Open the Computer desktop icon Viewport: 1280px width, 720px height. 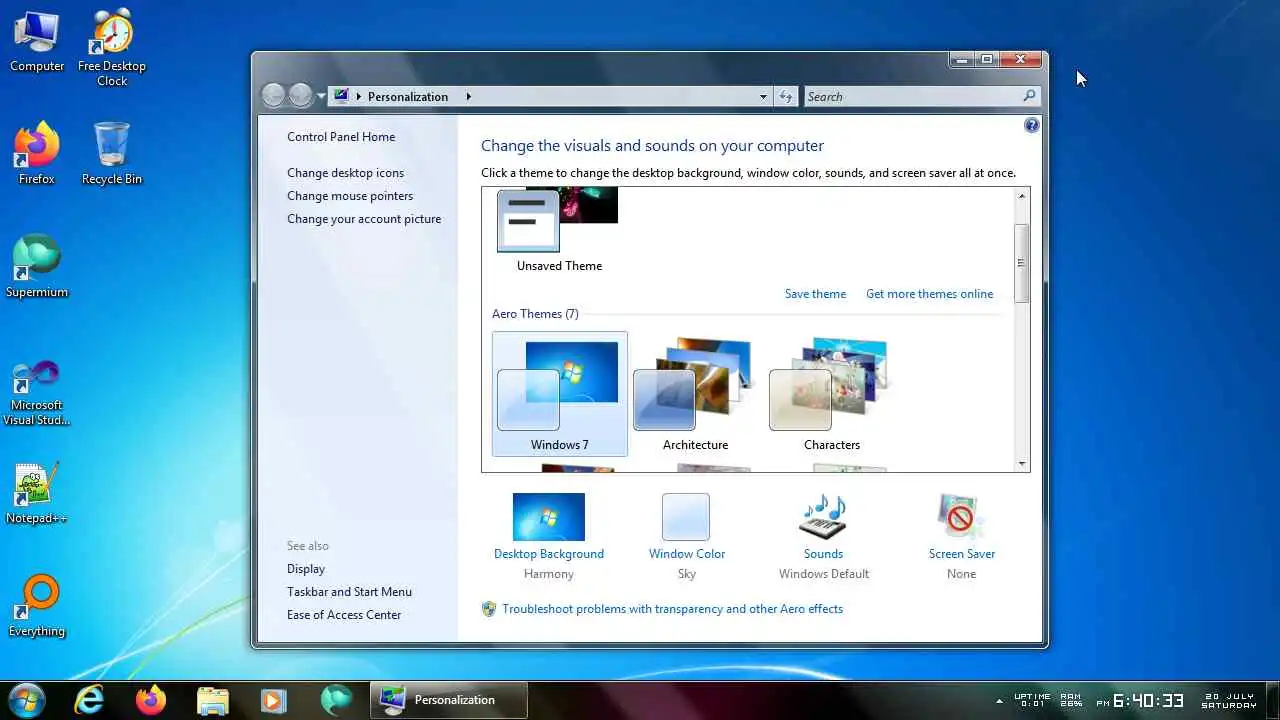(x=37, y=42)
